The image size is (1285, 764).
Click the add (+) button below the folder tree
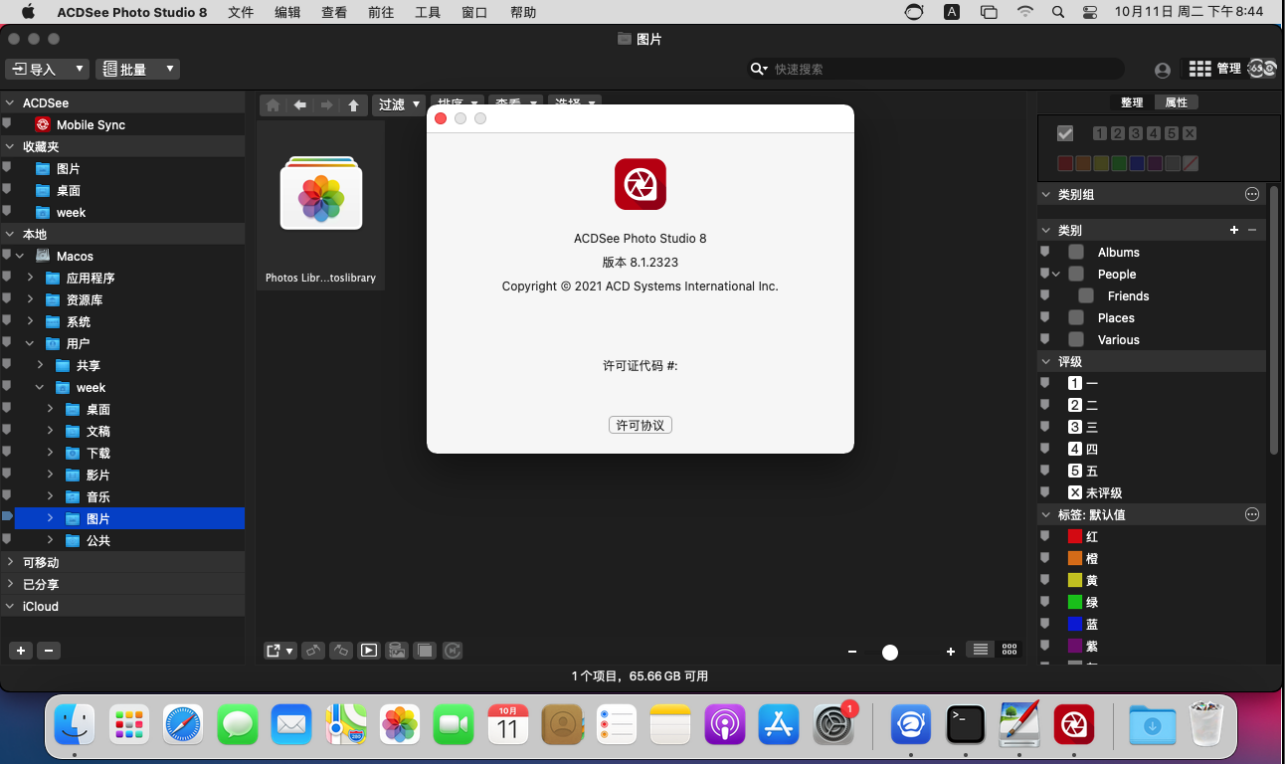pos(21,650)
